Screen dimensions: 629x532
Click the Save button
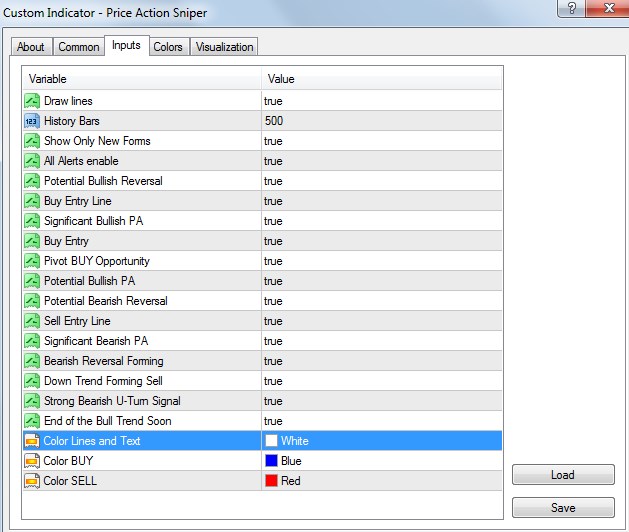point(563,508)
